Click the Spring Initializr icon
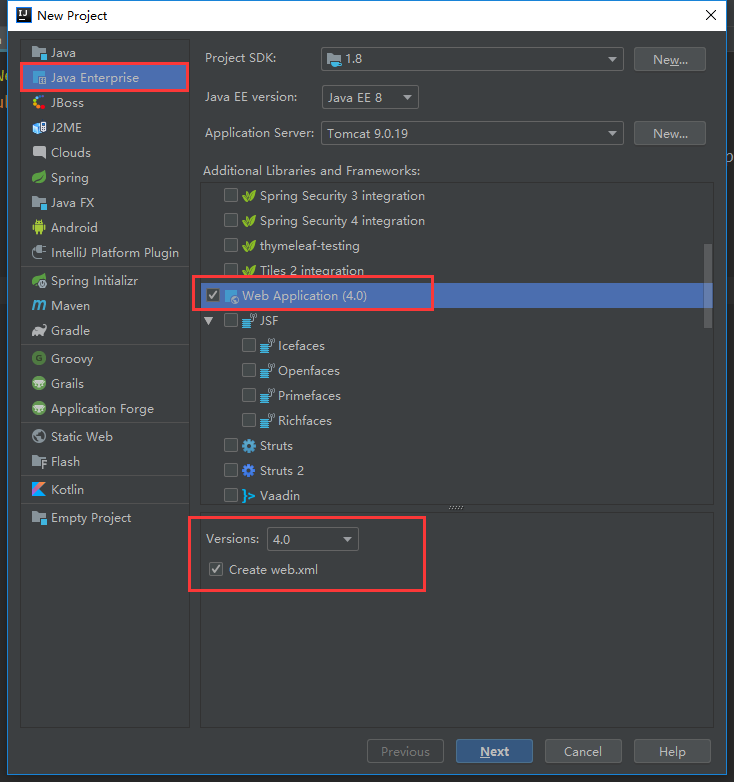Screen dimensions: 734x782 [x=39, y=281]
